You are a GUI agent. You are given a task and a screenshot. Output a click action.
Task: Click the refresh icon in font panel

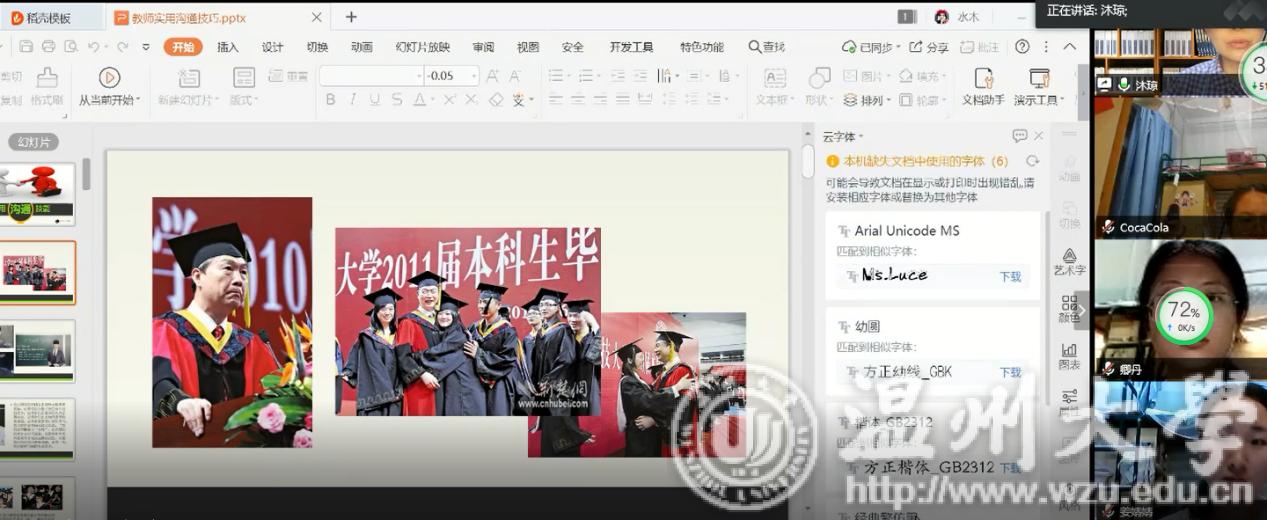coord(1032,161)
